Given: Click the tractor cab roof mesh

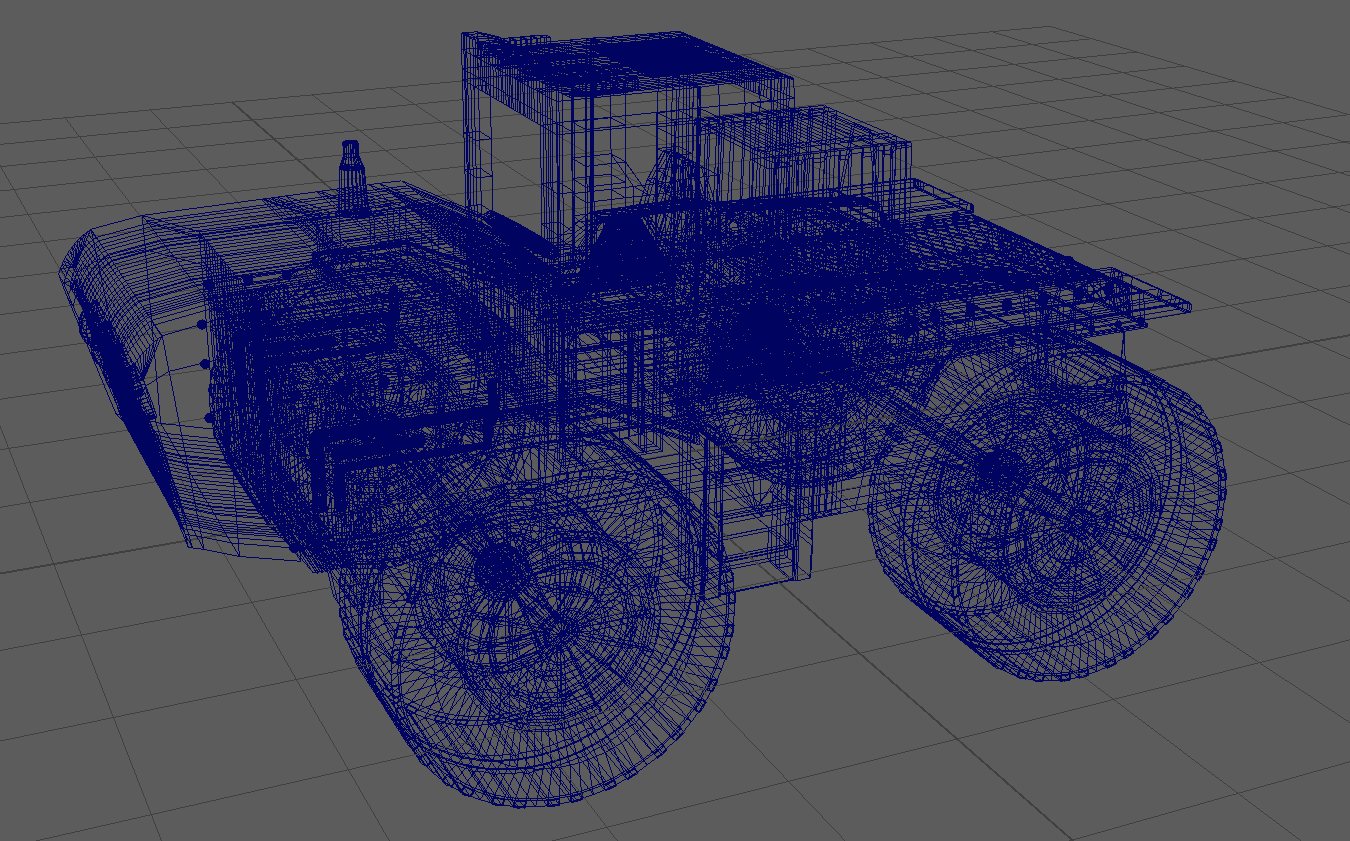Looking at the screenshot, I should [626, 66].
